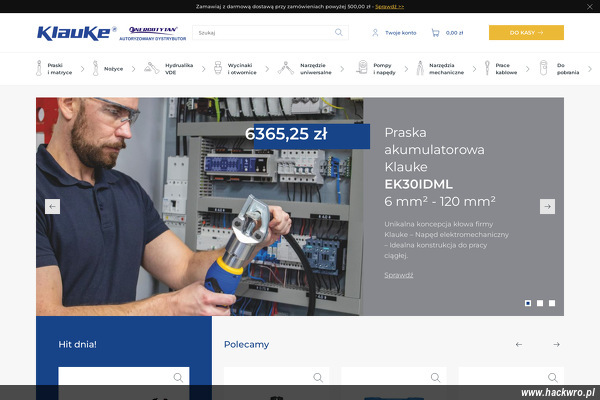Go to previous banner slide arrow
The width and height of the screenshot is (600, 400).
[x=52, y=206]
